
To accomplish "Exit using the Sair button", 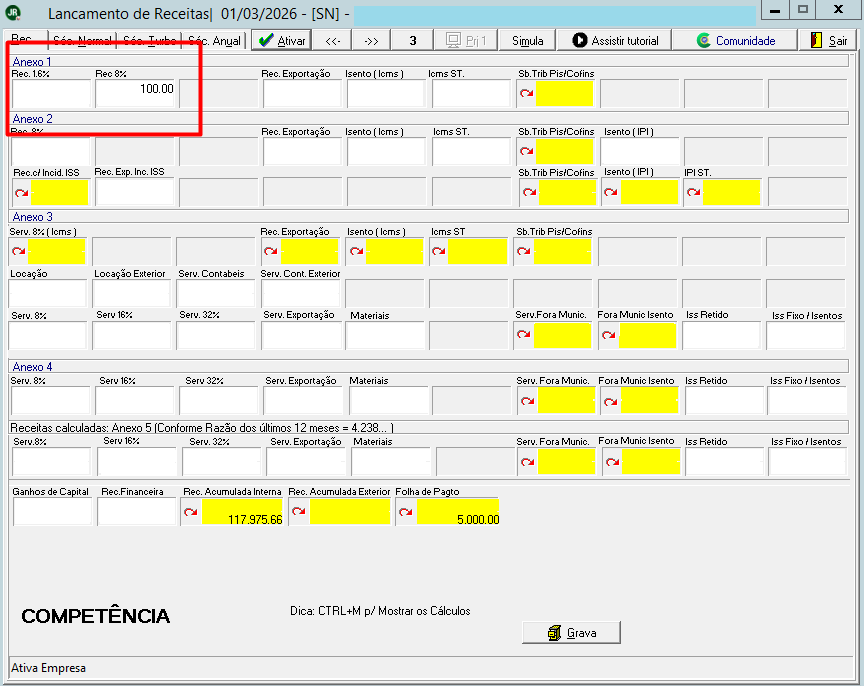I will point(829,40).
